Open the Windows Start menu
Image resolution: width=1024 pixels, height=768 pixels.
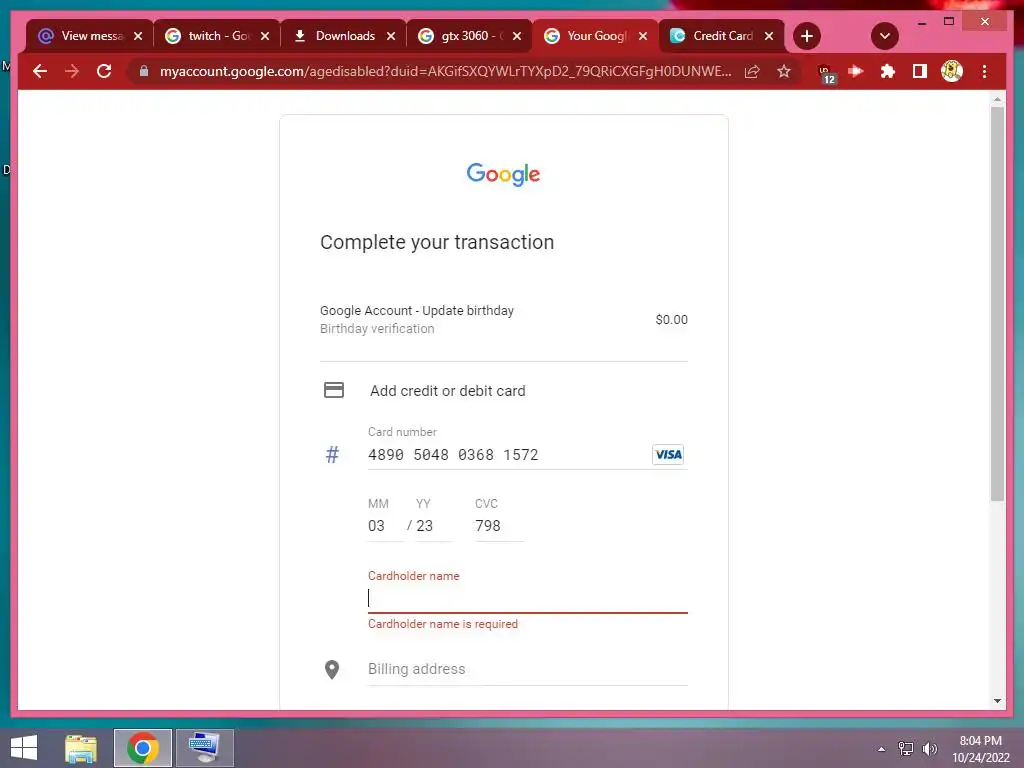click(24, 748)
